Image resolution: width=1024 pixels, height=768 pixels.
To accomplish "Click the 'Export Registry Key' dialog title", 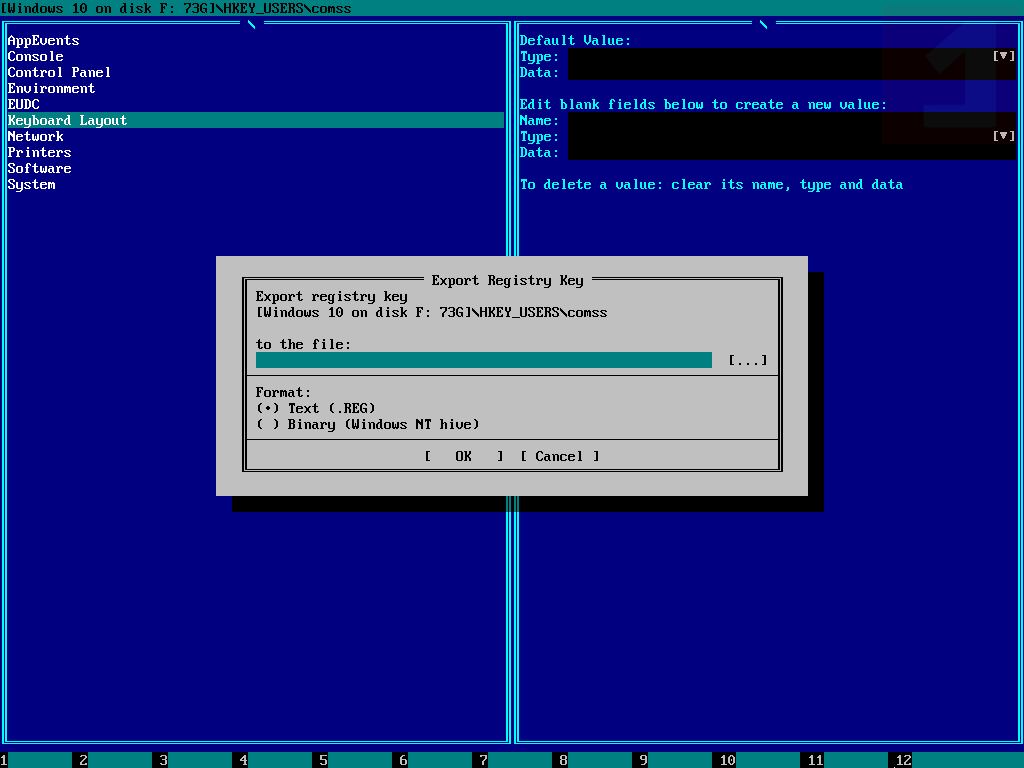I will click(507, 280).
